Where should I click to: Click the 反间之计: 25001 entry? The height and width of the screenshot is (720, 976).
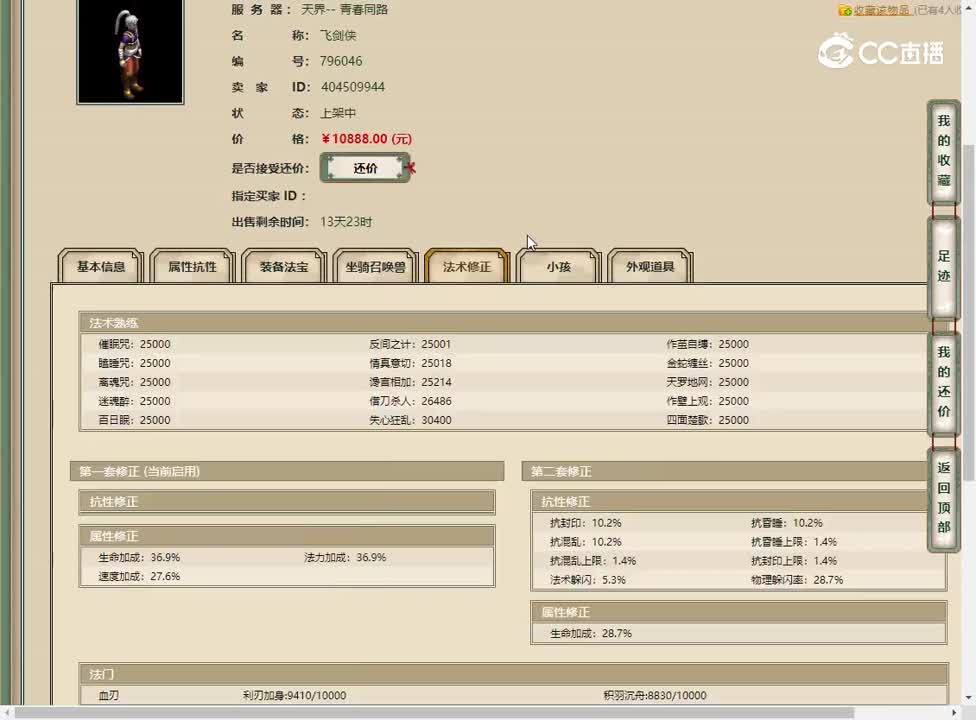(x=410, y=344)
